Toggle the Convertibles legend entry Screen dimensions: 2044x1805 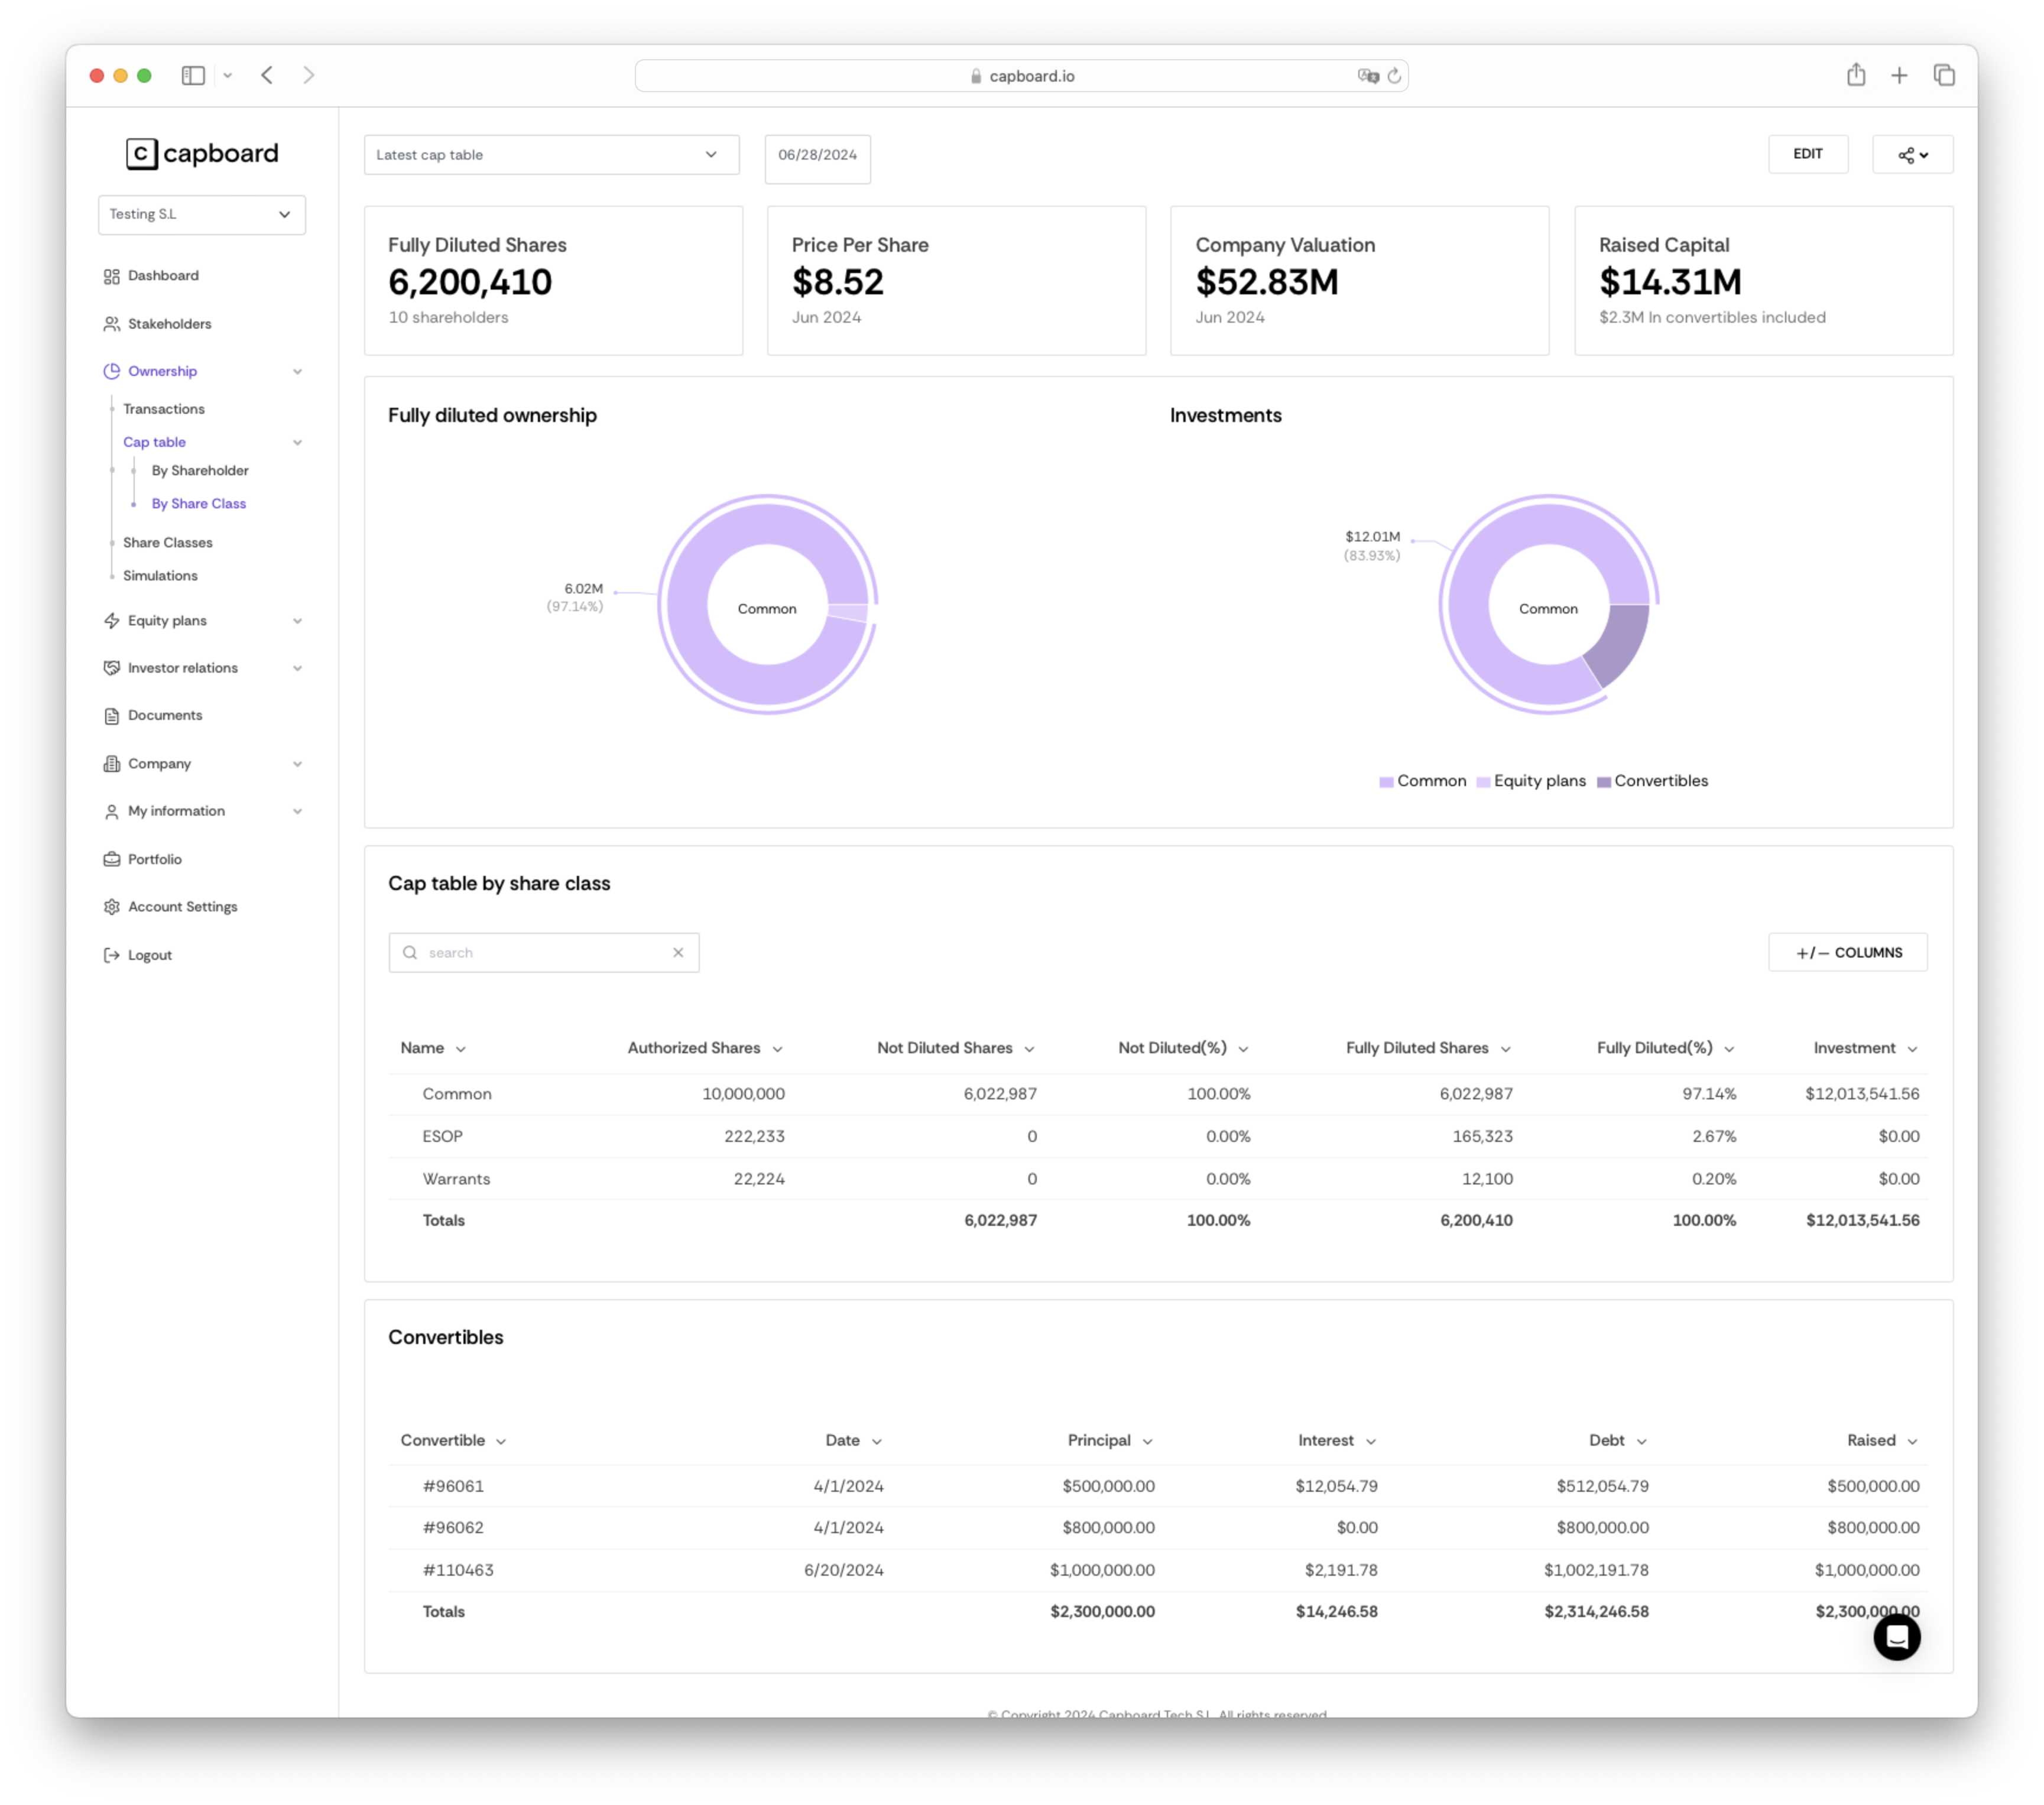click(x=1652, y=781)
